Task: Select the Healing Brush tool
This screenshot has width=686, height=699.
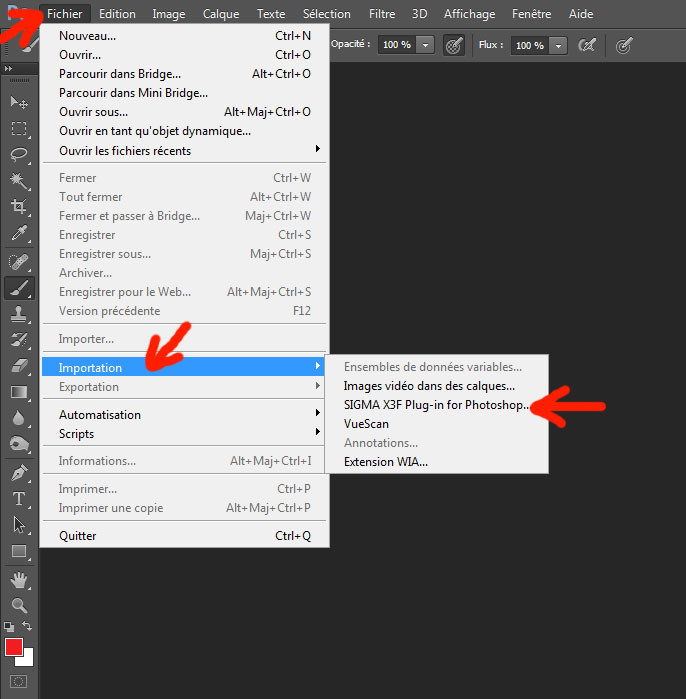Action: [x=19, y=262]
